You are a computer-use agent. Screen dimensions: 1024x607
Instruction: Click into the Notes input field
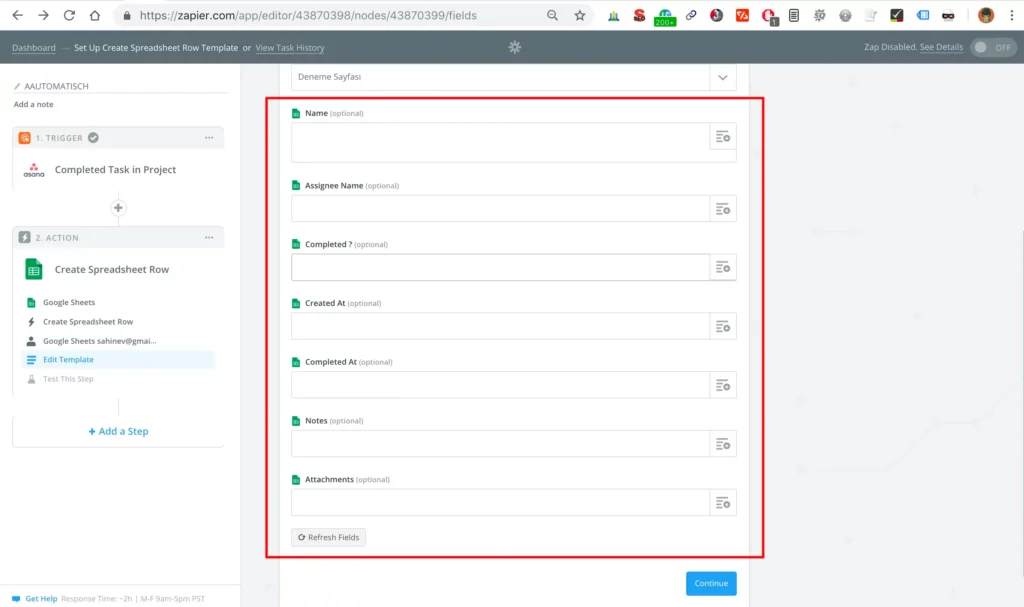click(500, 444)
